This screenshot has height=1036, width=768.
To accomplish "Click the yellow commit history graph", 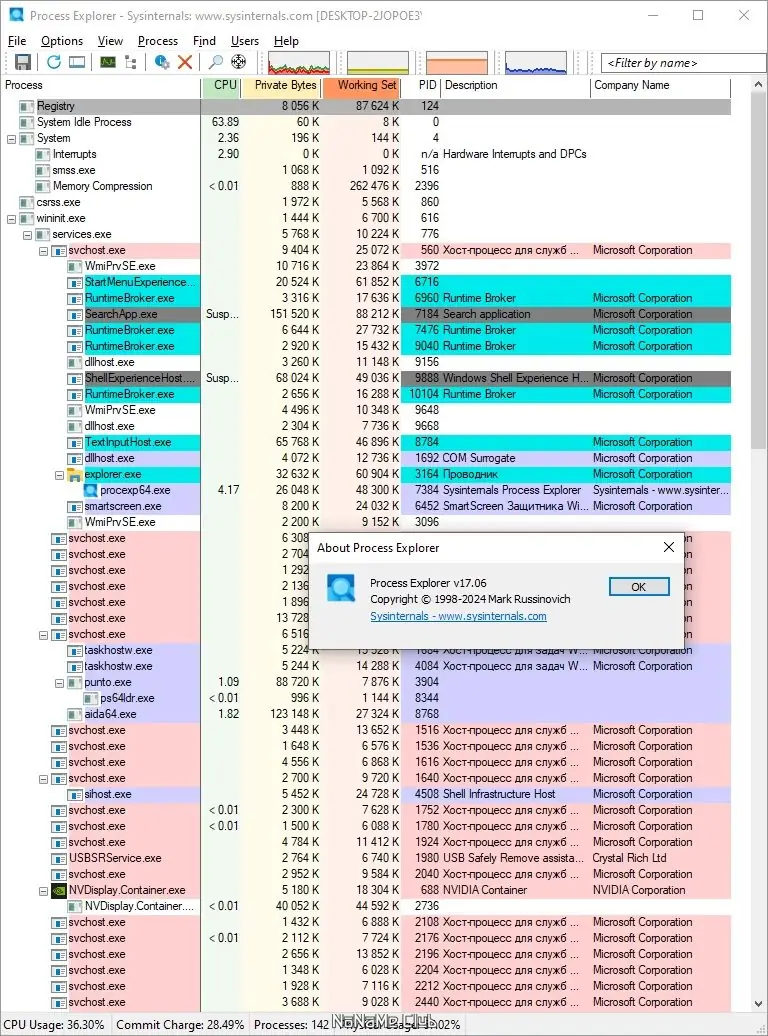I will coord(378,63).
